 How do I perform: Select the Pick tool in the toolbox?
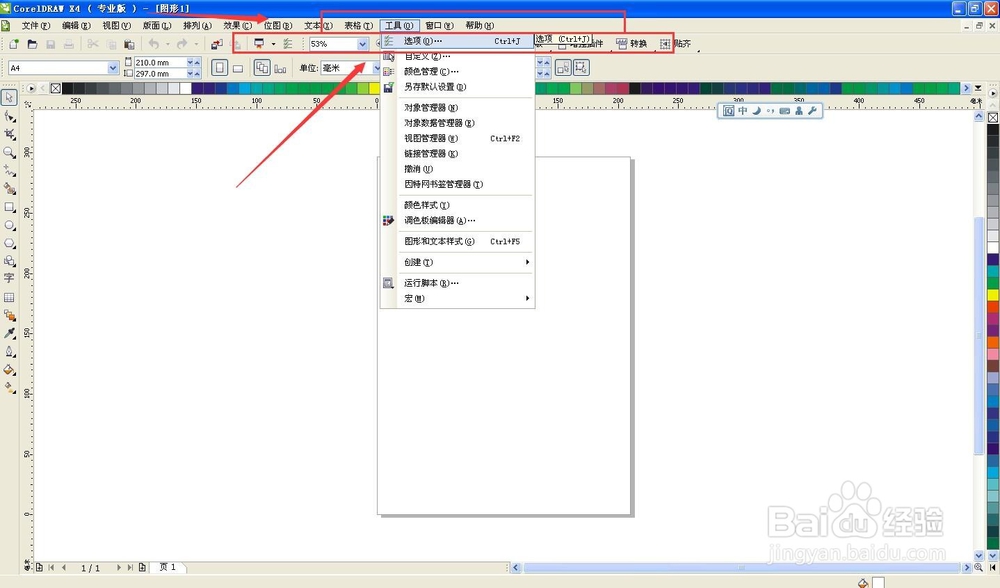point(9,98)
